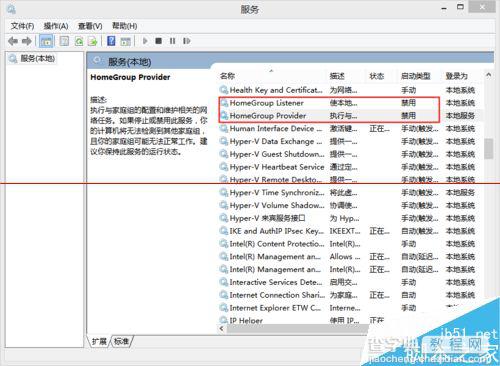Select the Interactive Services Dete... service
Viewport: 500px width, 366px height.
[x=276, y=282]
